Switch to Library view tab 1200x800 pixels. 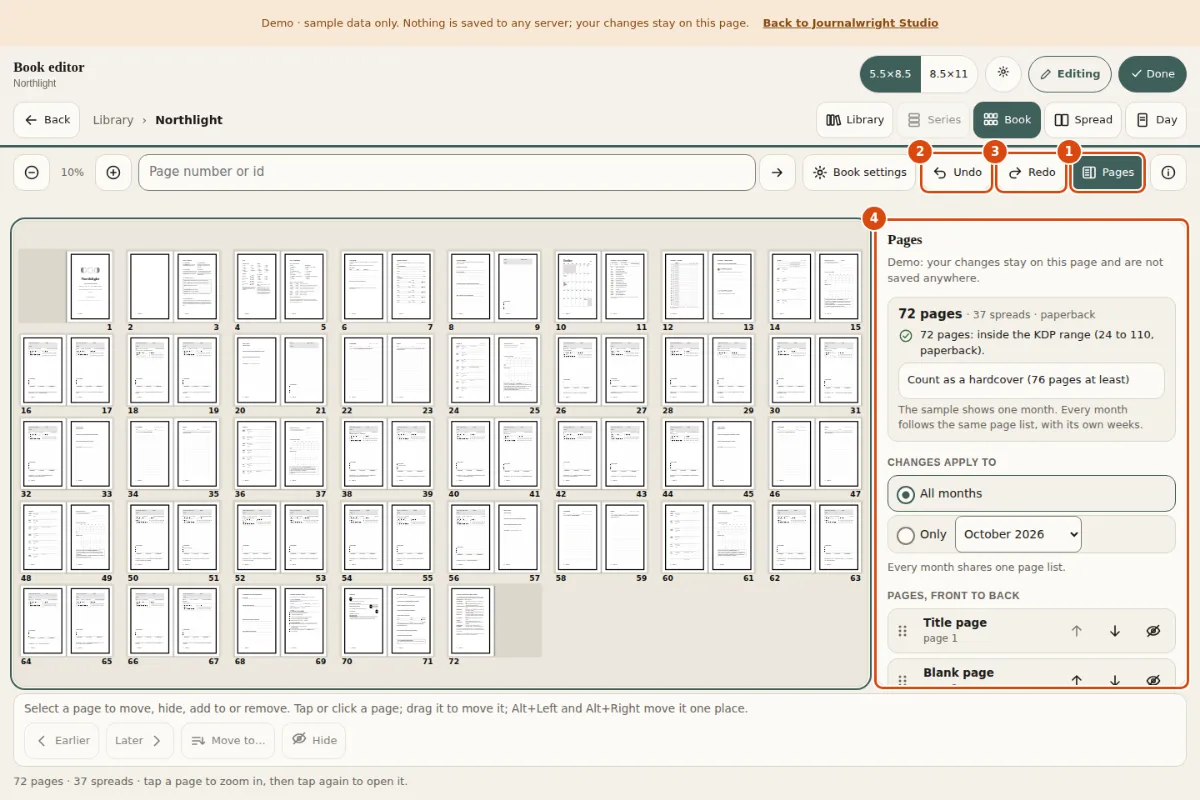tap(855, 120)
